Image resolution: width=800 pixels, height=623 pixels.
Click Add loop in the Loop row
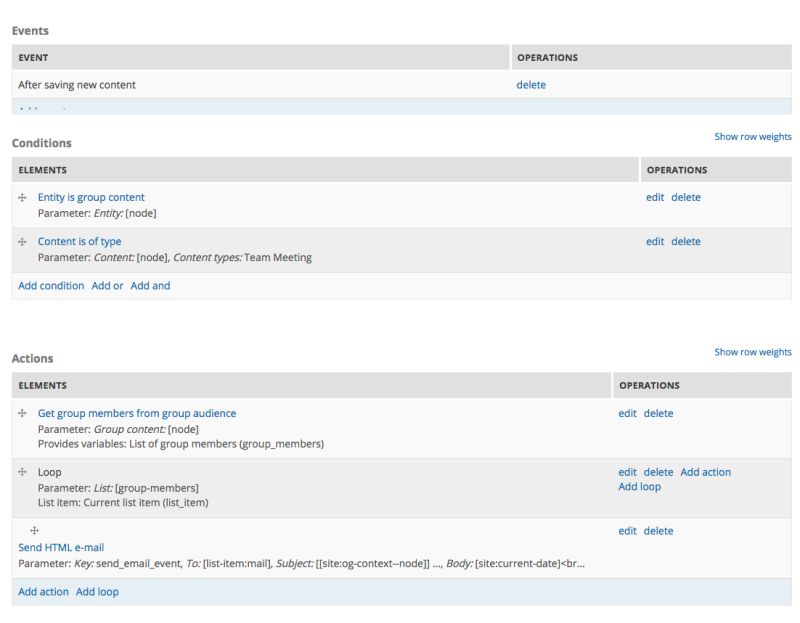click(x=640, y=487)
